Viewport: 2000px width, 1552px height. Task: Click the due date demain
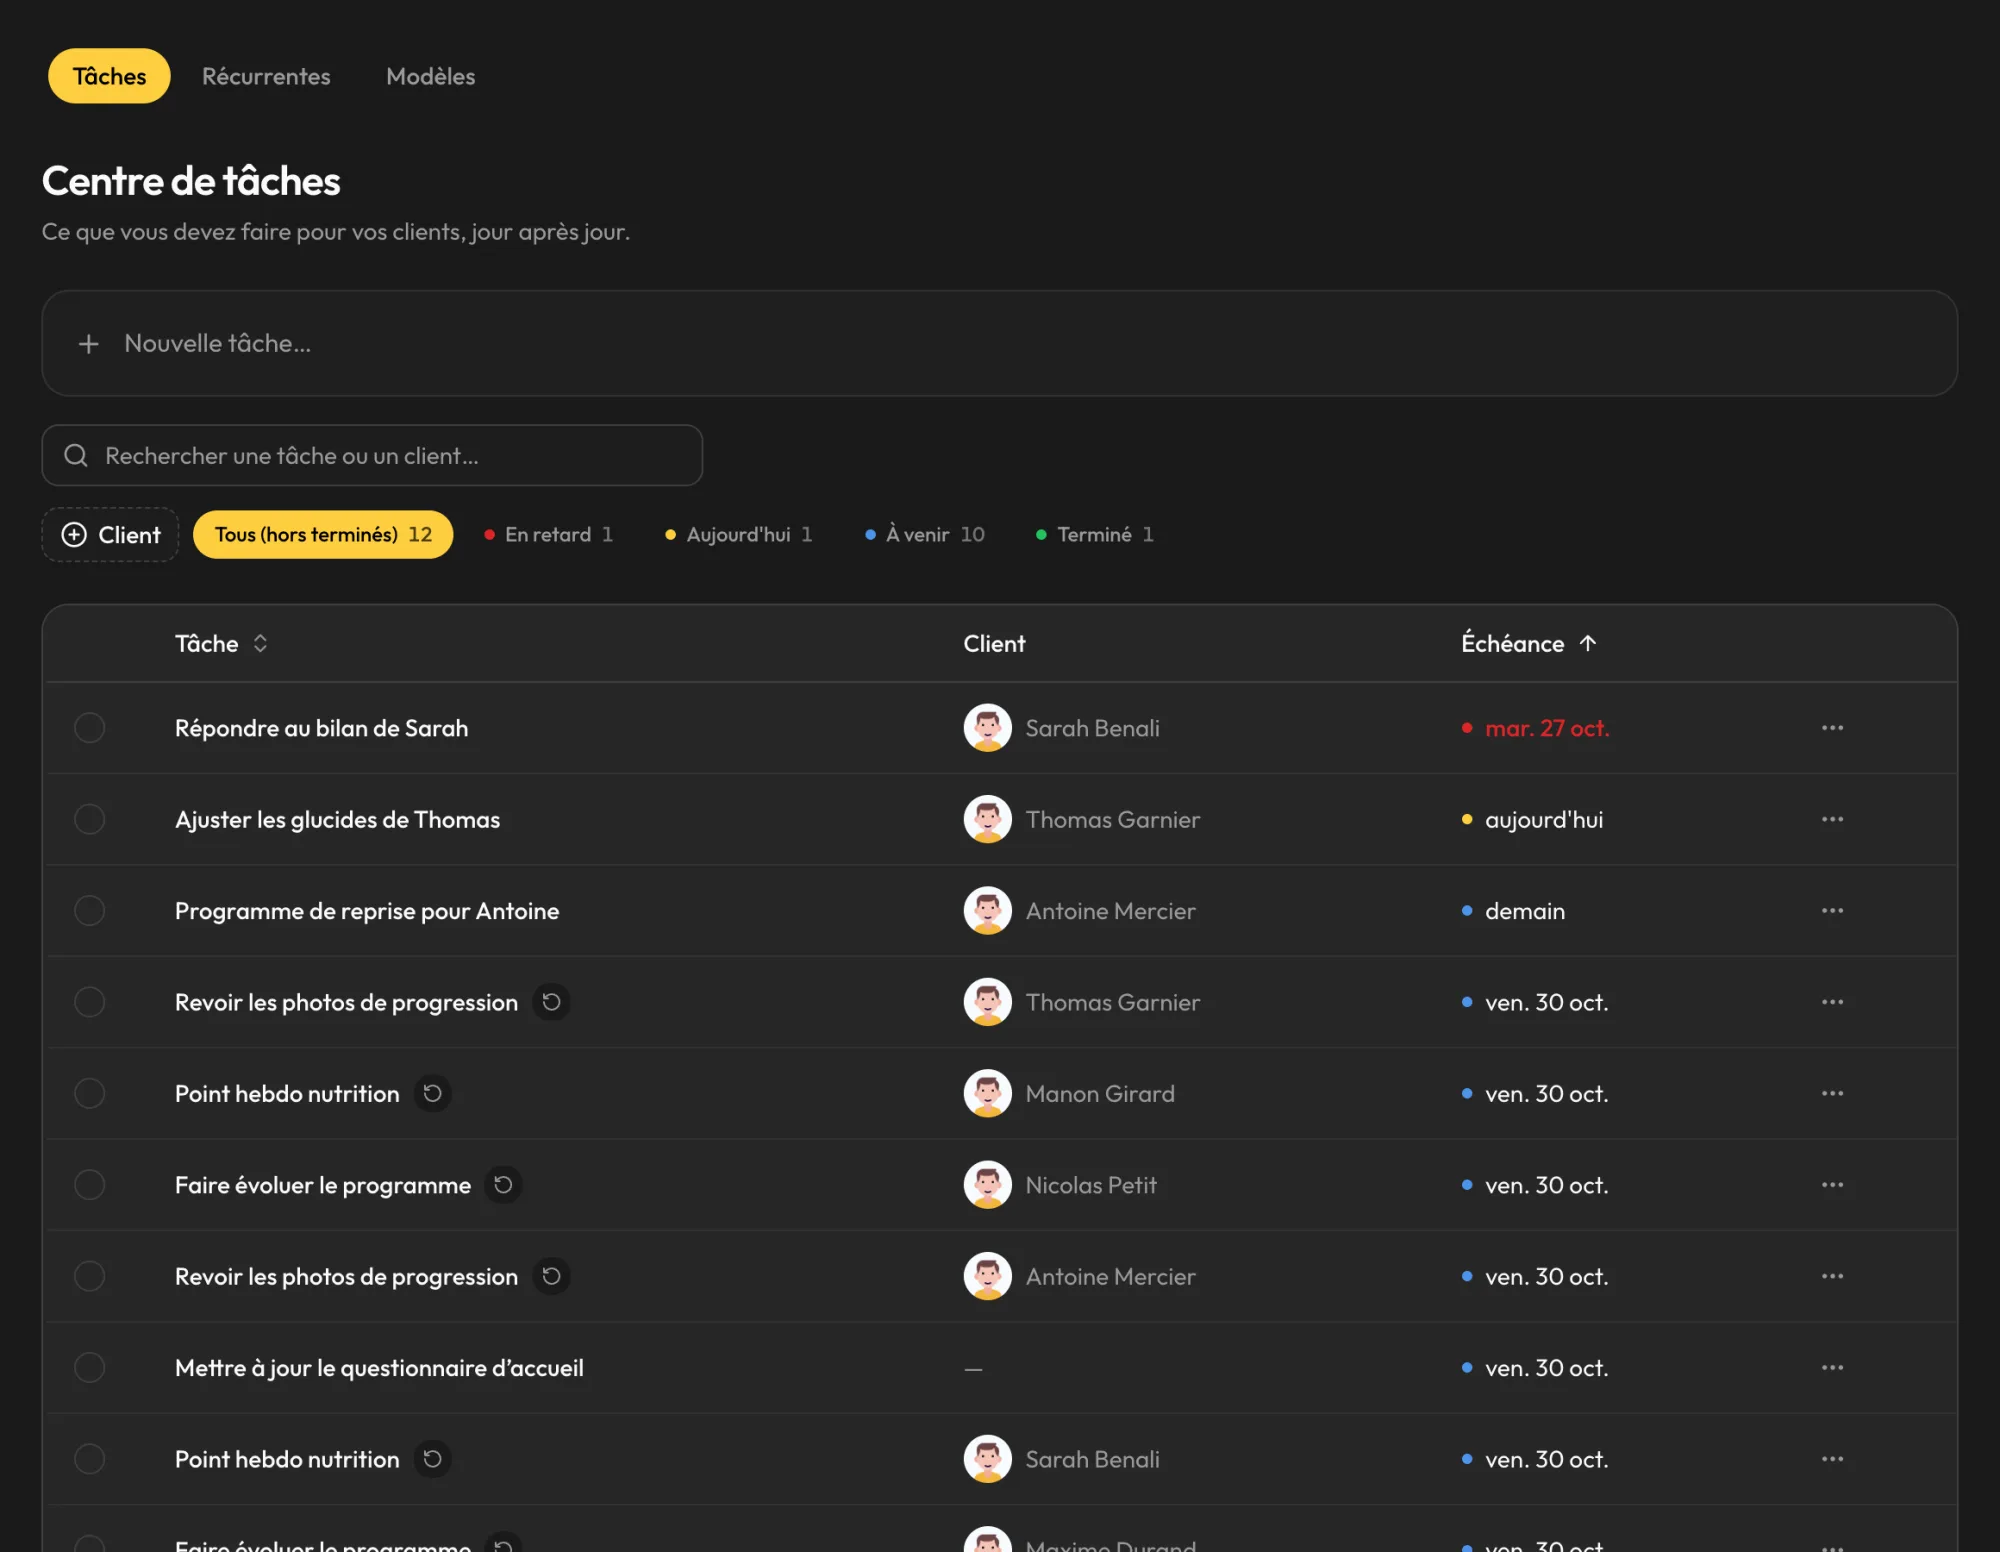tap(1525, 911)
